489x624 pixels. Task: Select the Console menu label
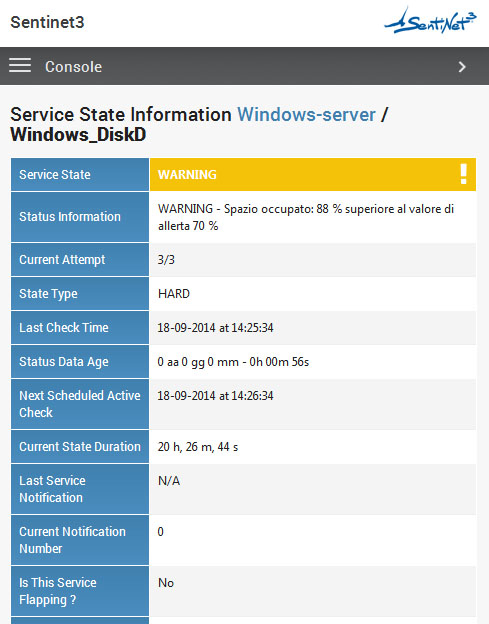tap(74, 67)
